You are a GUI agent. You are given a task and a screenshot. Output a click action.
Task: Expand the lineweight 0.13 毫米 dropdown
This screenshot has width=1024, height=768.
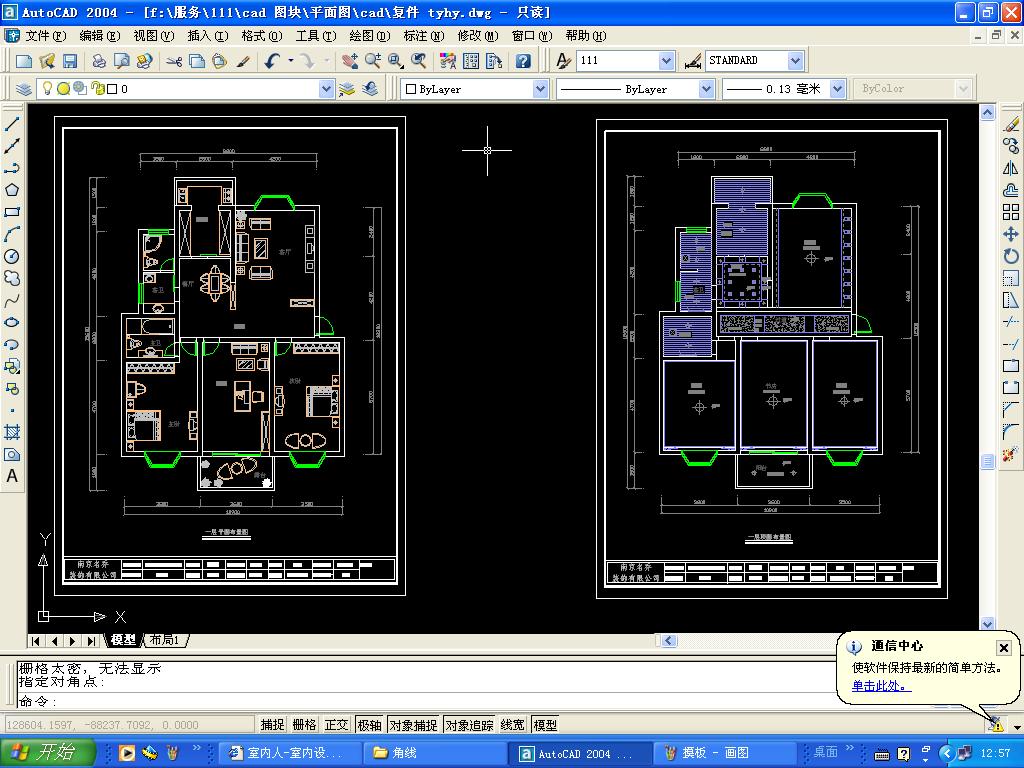838,89
